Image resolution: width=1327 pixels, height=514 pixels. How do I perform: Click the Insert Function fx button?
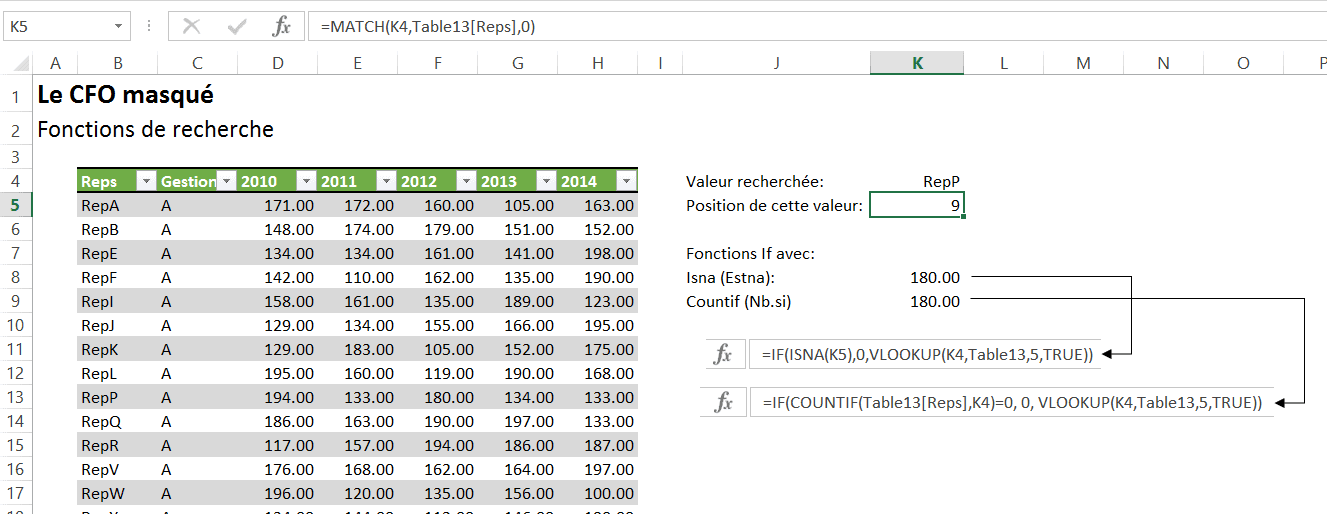[x=282, y=27]
